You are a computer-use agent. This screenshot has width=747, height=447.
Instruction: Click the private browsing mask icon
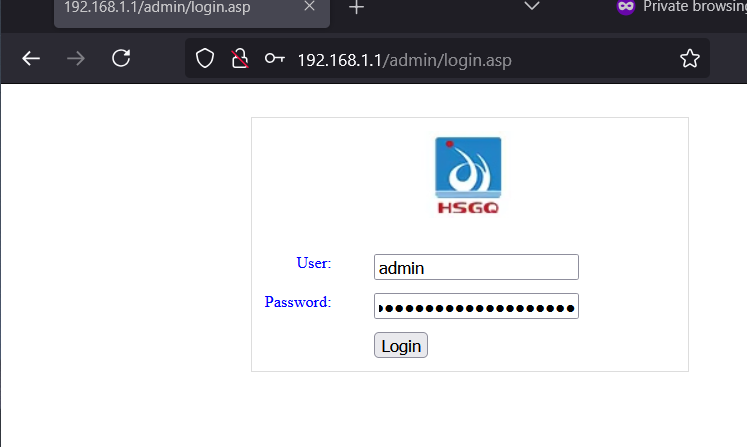click(x=626, y=7)
